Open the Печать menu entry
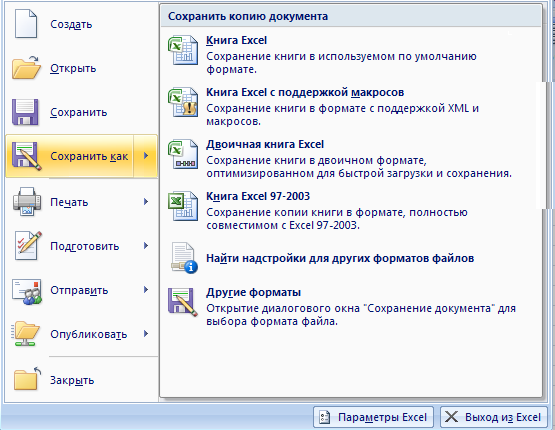 pos(81,202)
